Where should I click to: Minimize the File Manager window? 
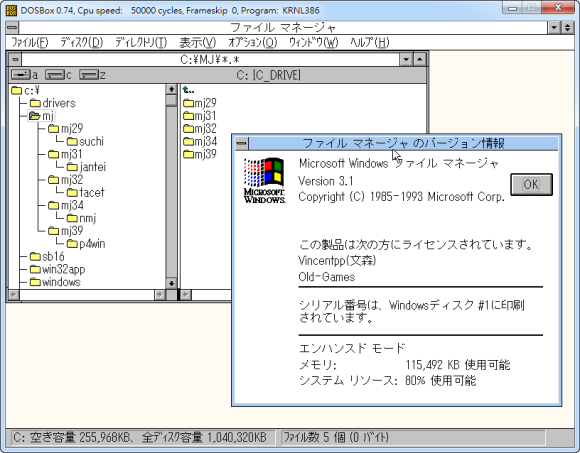point(554,27)
